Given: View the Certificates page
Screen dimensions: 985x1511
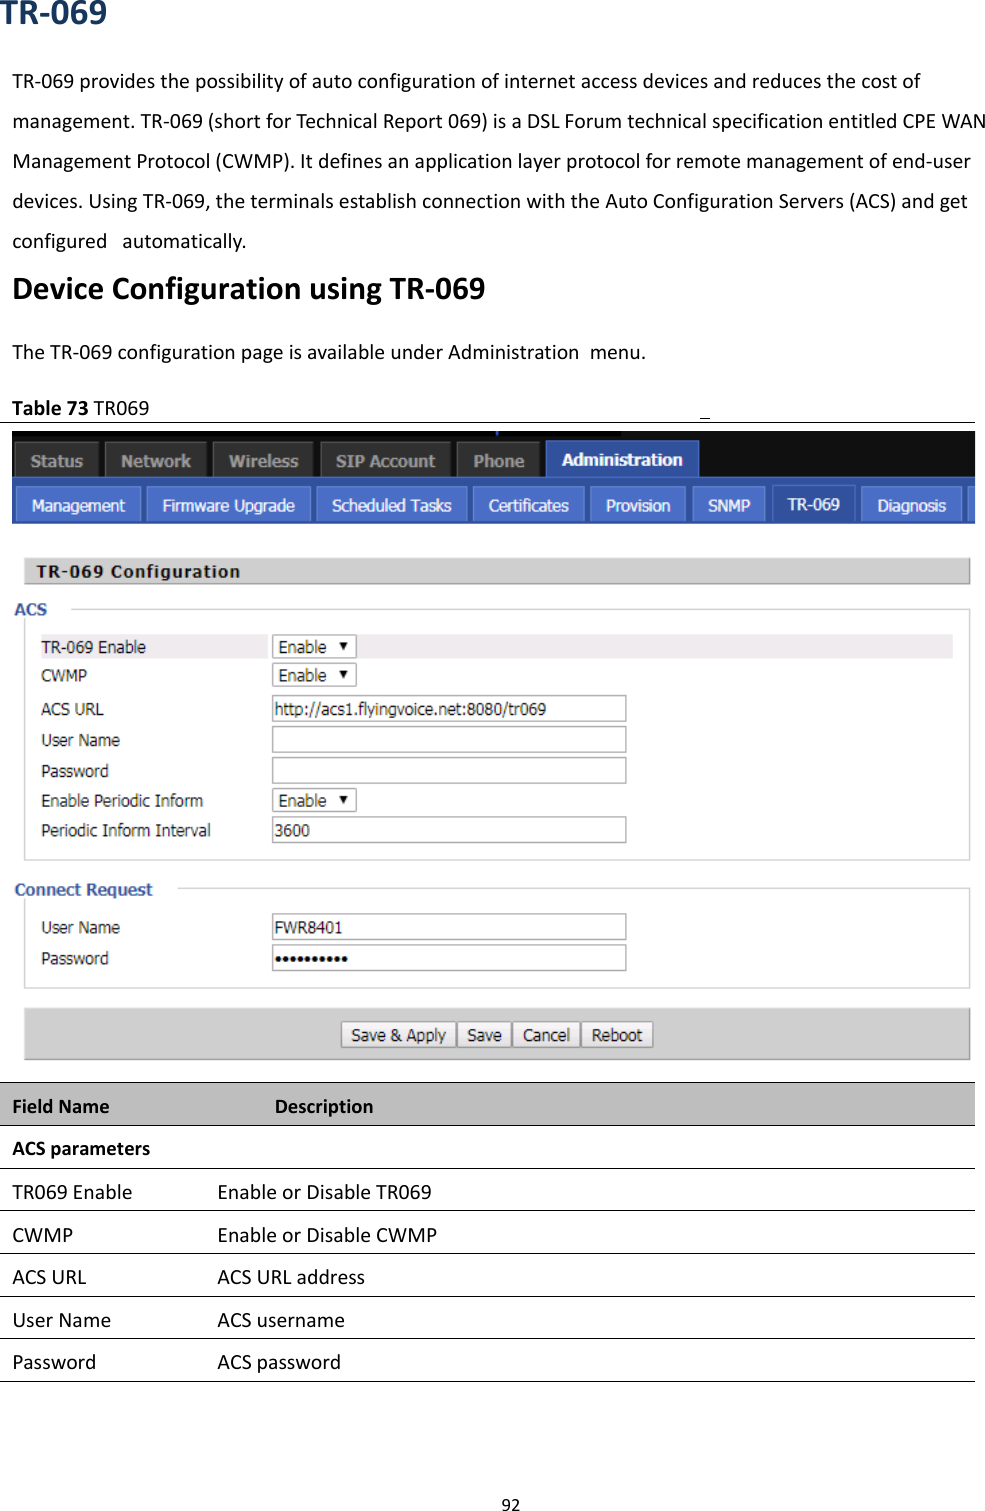Looking at the screenshot, I should [x=527, y=504].
